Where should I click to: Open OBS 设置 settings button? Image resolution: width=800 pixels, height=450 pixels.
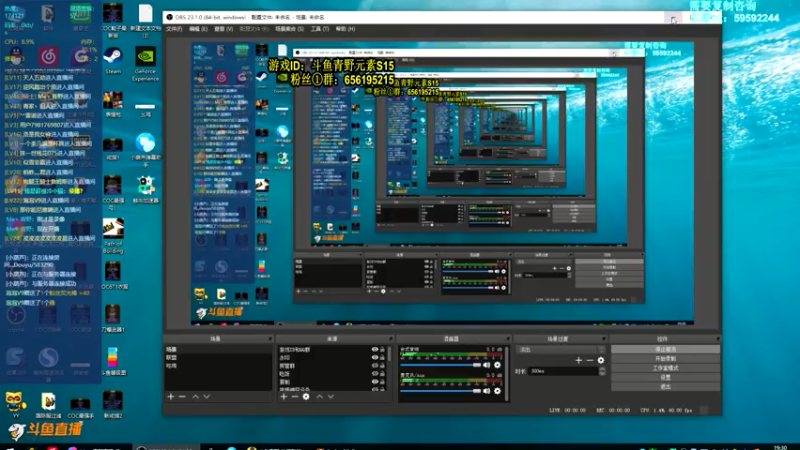[665, 377]
